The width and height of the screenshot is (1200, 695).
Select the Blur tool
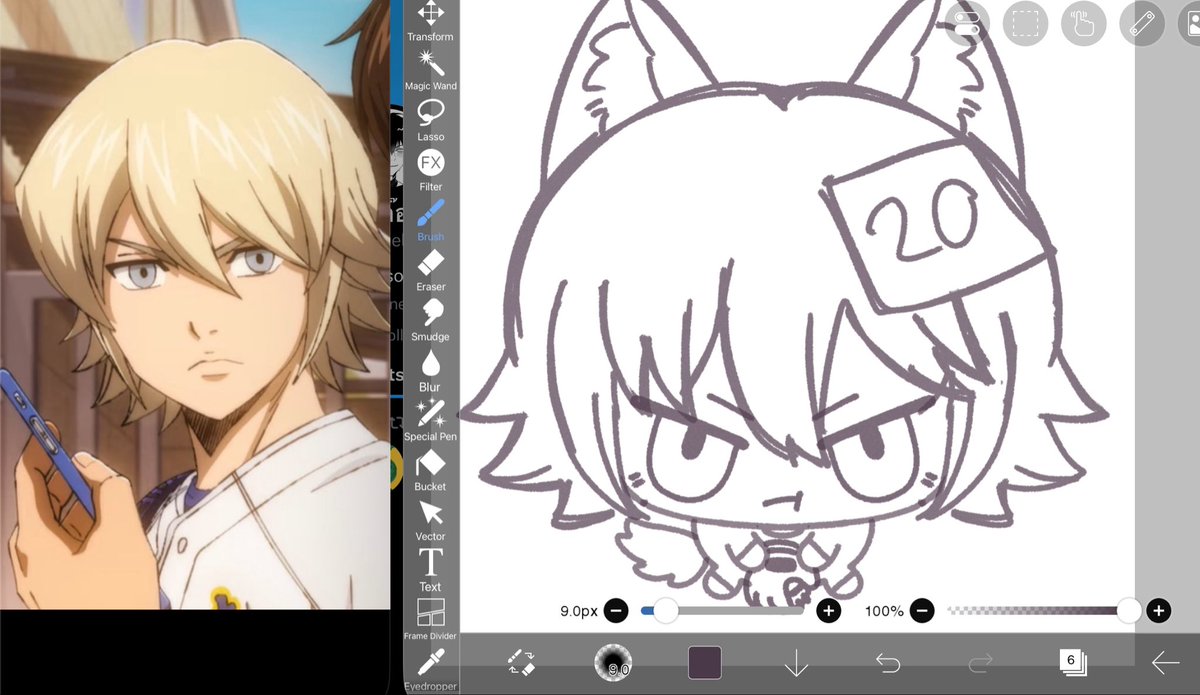[x=430, y=370]
